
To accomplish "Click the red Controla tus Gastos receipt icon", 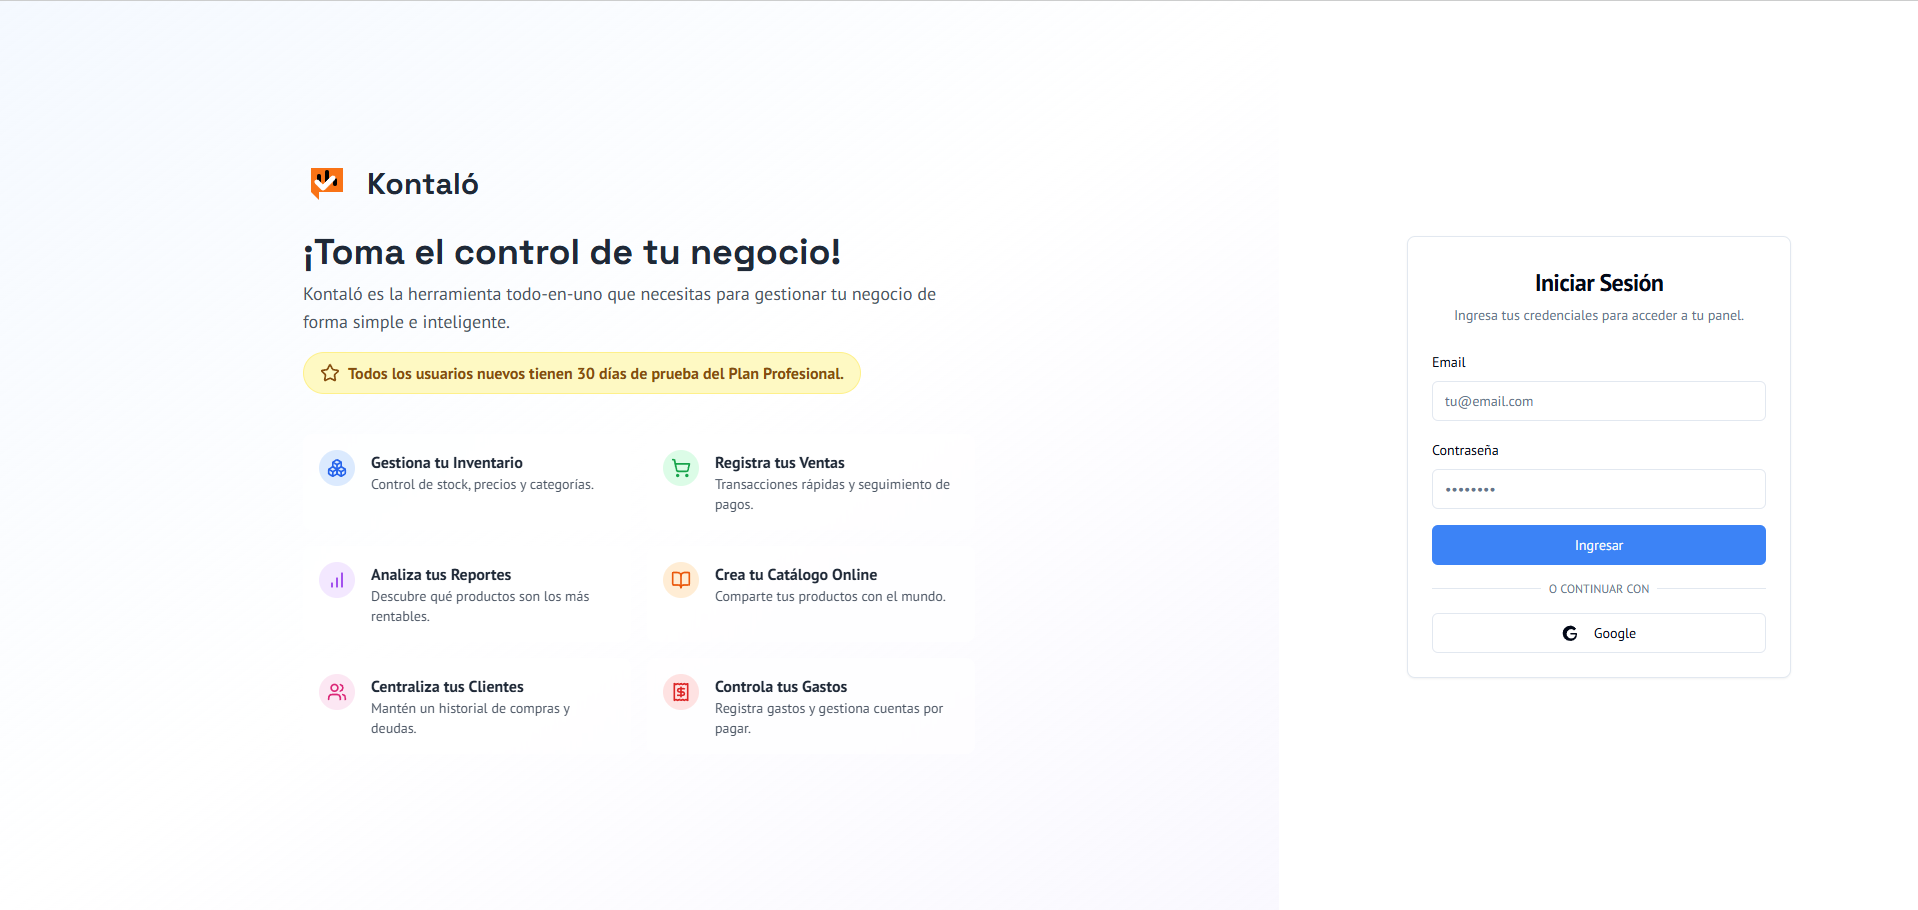I will [x=680, y=691].
